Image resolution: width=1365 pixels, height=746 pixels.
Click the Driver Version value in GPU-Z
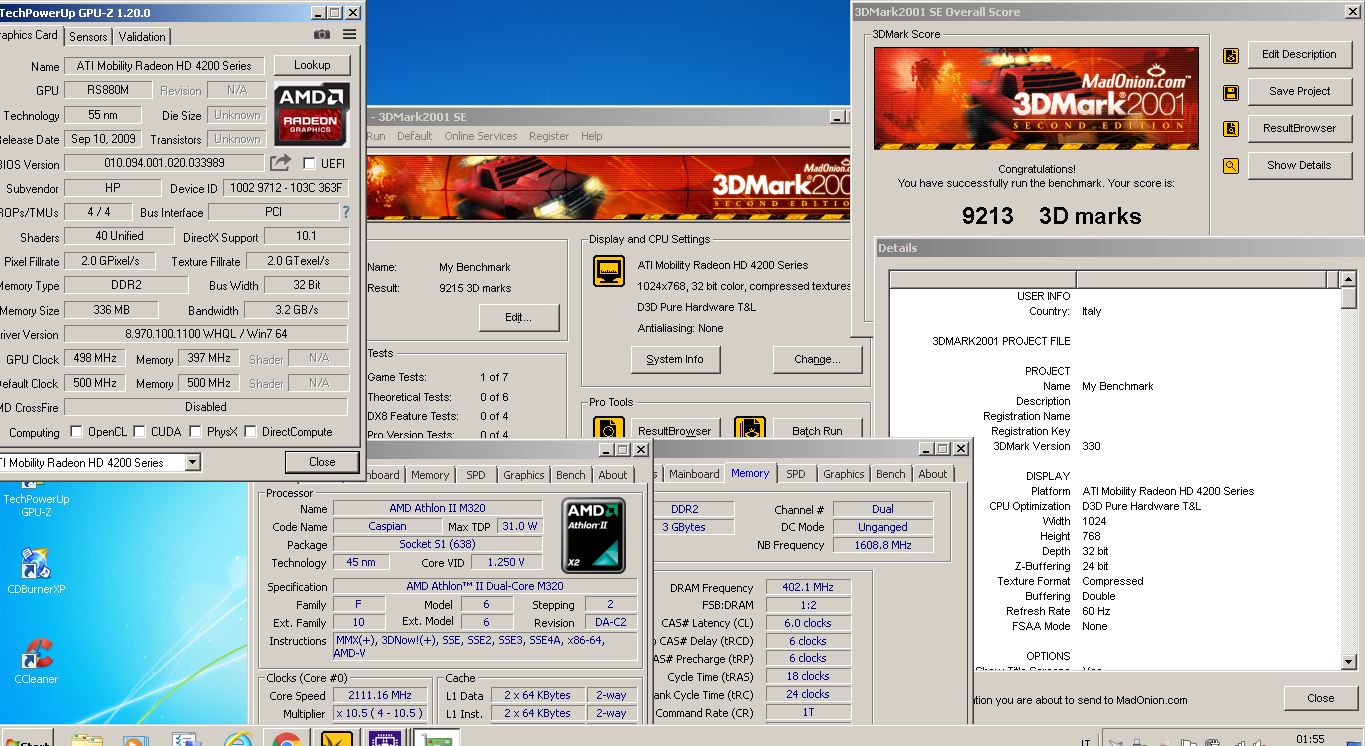coord(206,335)
